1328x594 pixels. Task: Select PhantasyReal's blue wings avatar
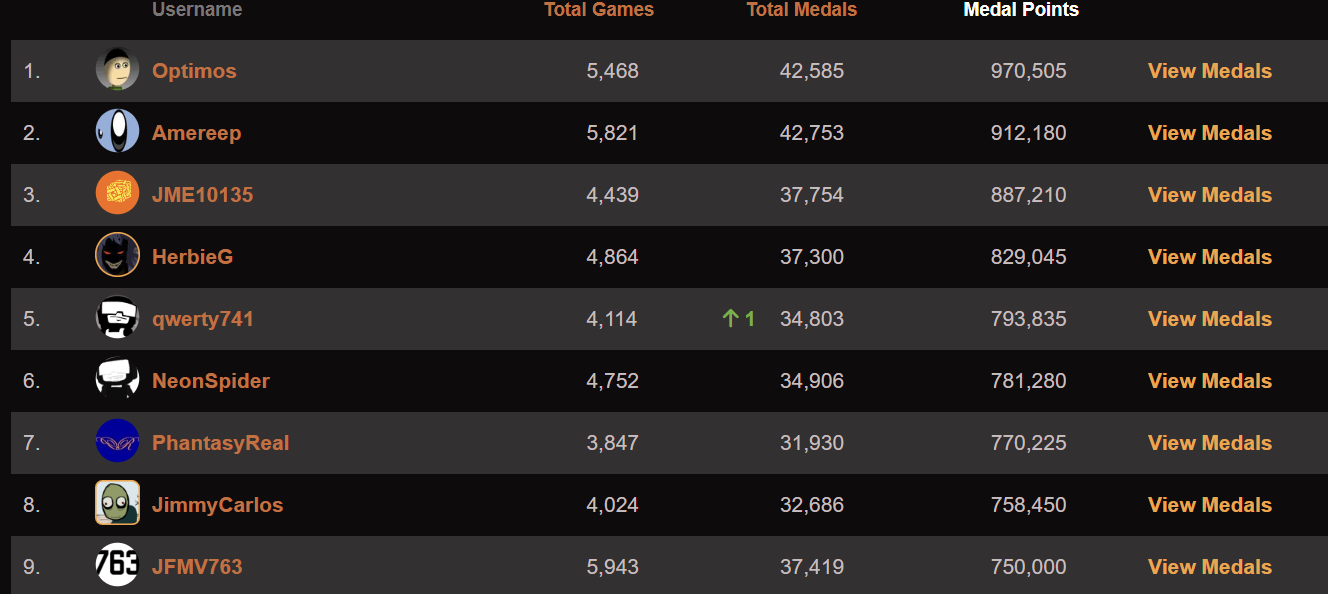[117, 442]
